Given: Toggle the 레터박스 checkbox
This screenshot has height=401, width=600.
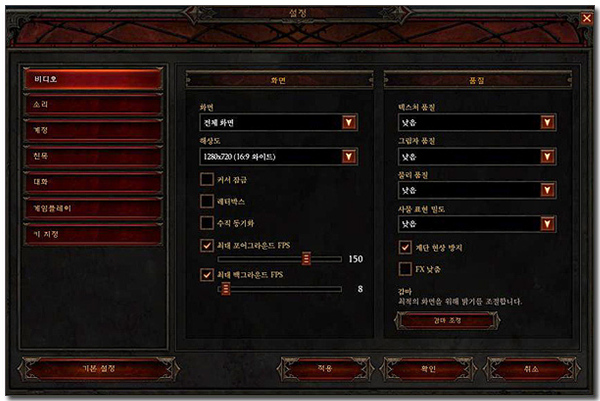Looking at the screenshot, I should tap(207, 201).
